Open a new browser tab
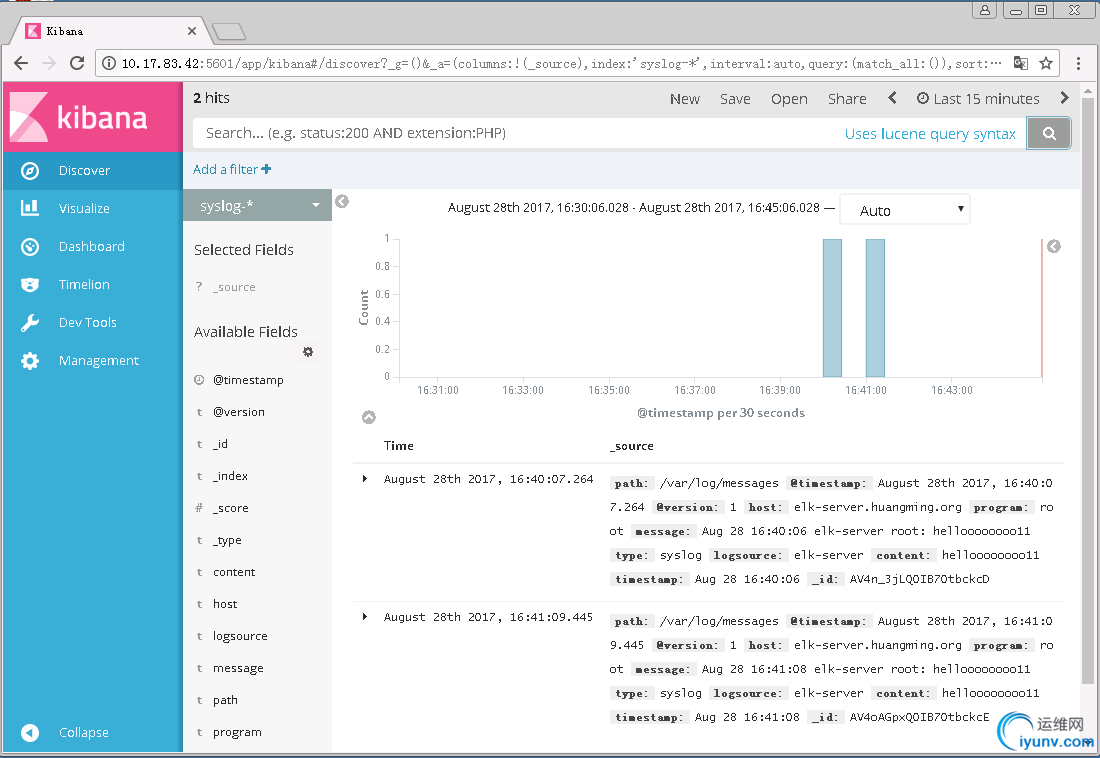 229,32
